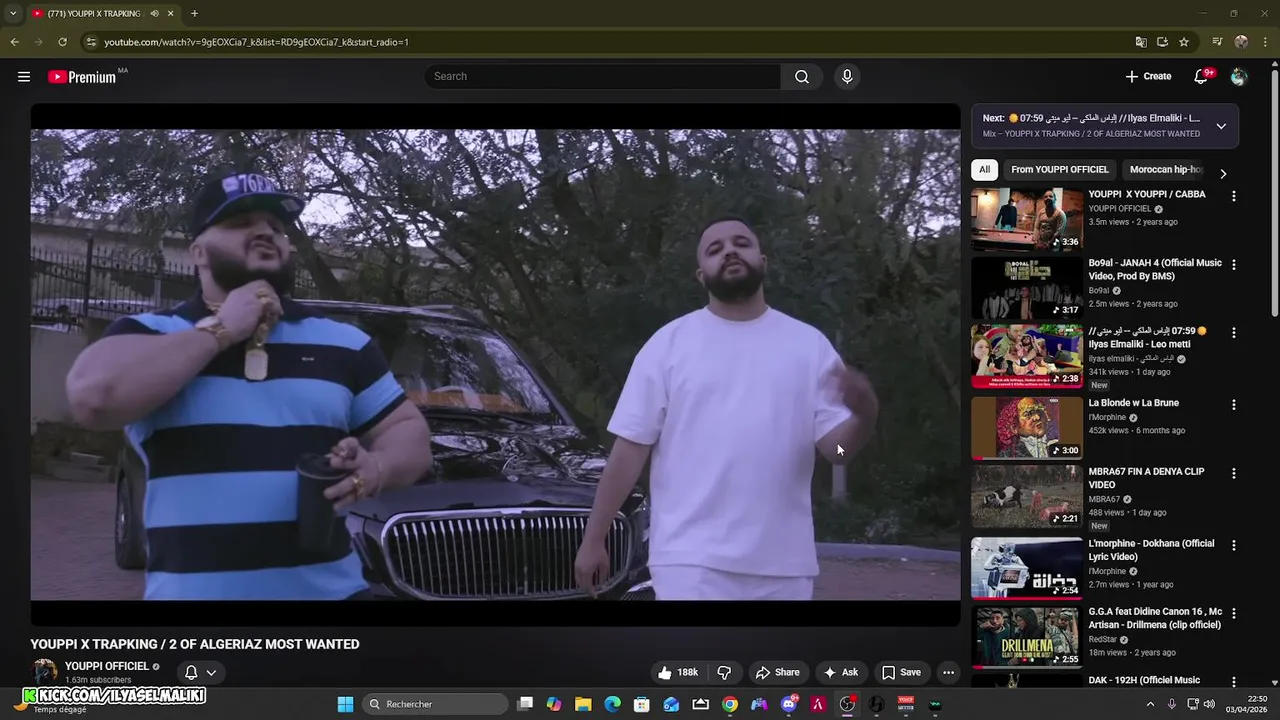Select the From YOUPPI OFFICIEL chip
The width and height of the screenshot is (1280, 720).
pos(1059,169)
